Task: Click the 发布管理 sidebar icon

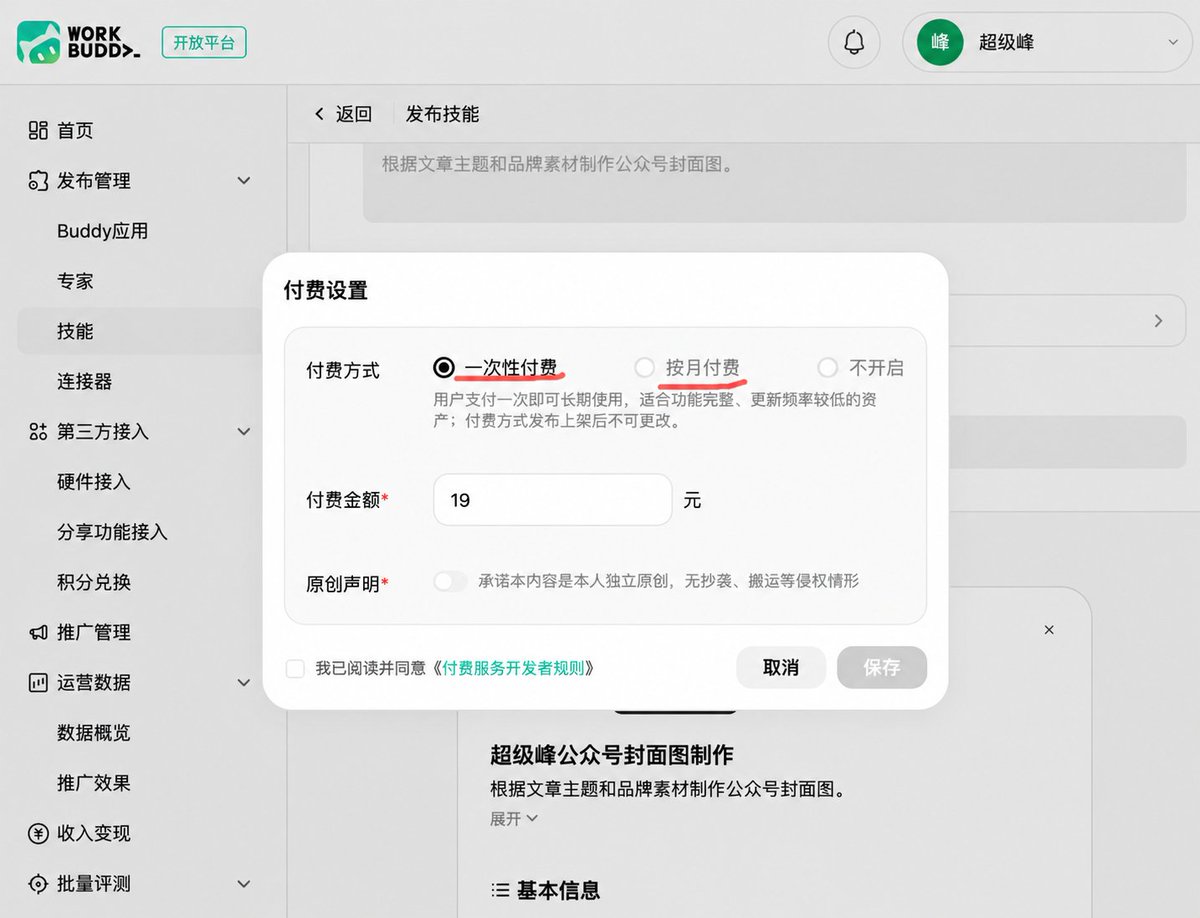Action: [x=38, y=181]
